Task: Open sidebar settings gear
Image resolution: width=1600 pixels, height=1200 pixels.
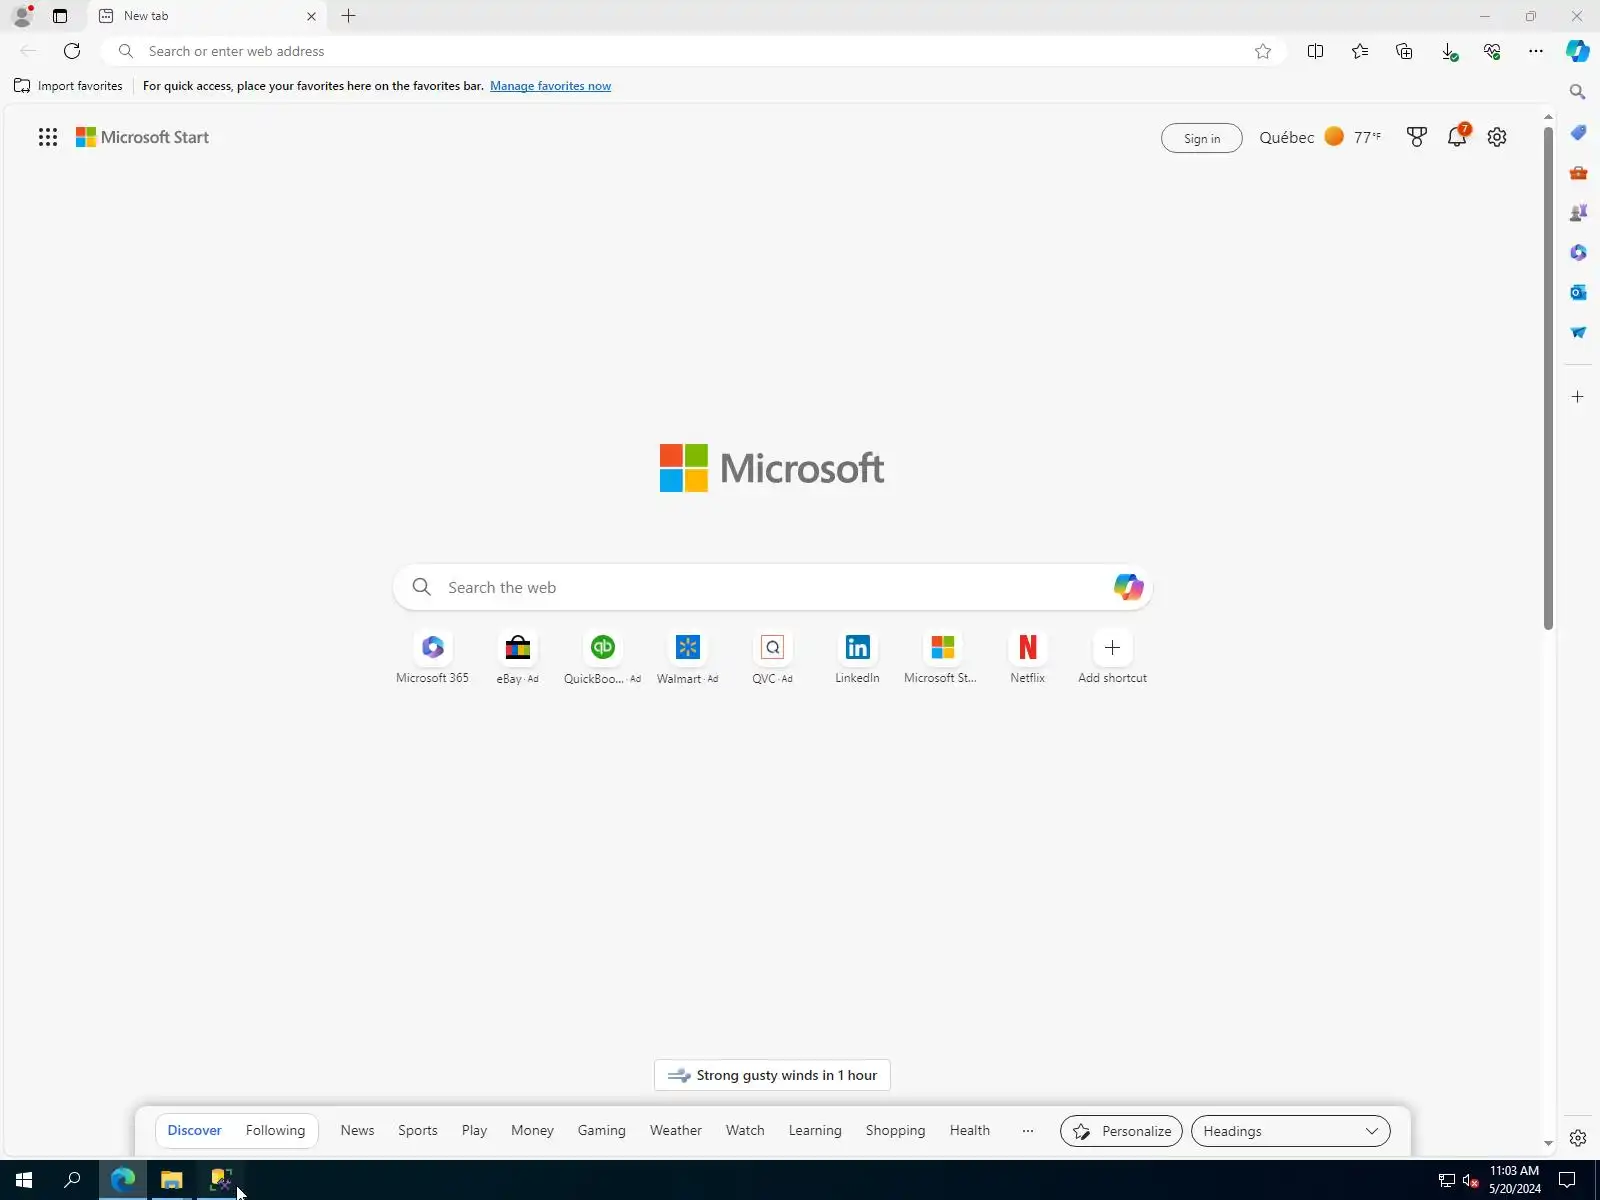Action: pyautogui.click(x=1578, y=1138)
